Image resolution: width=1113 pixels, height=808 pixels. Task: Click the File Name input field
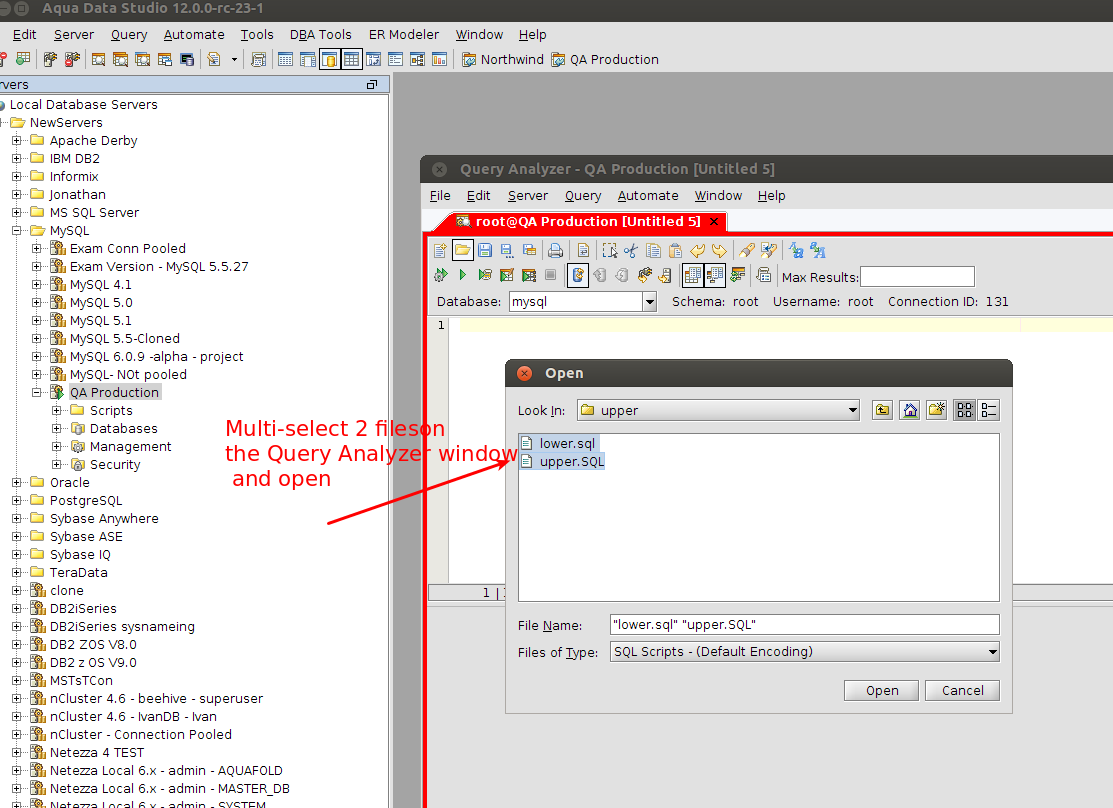(x=804, y=625)
